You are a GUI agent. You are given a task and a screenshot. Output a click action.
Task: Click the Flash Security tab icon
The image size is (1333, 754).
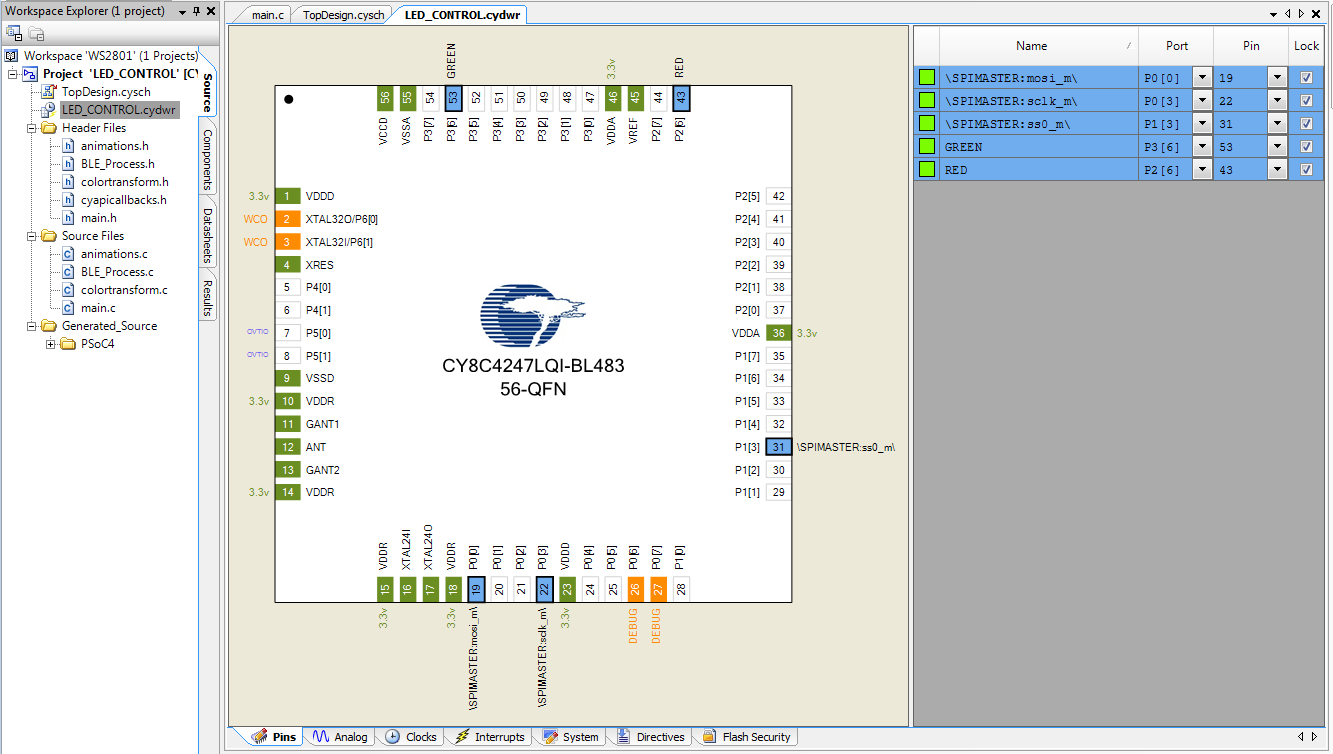point(708,737)
